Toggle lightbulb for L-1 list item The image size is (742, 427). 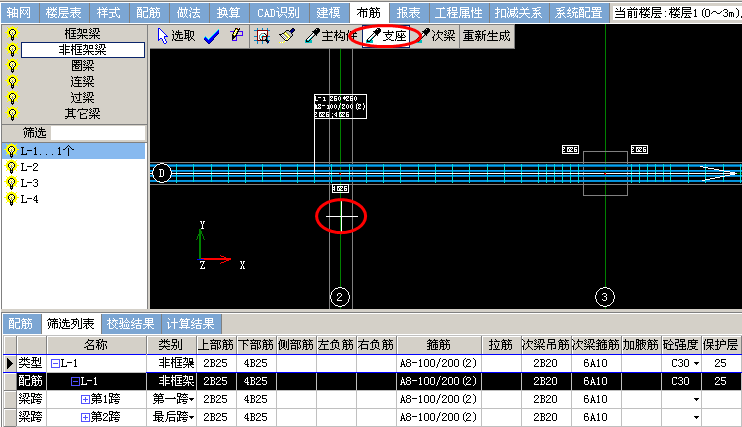pyautogui.click(x=11, y=151)
